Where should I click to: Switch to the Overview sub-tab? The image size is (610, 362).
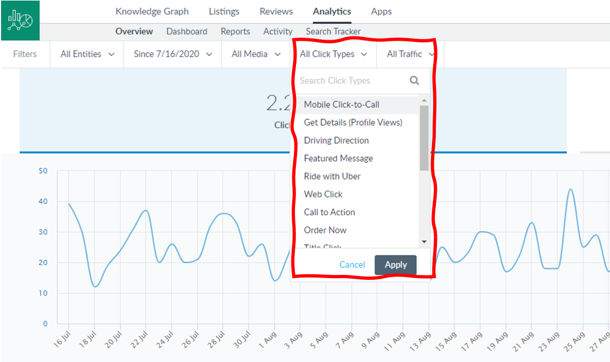pos(134,31)
